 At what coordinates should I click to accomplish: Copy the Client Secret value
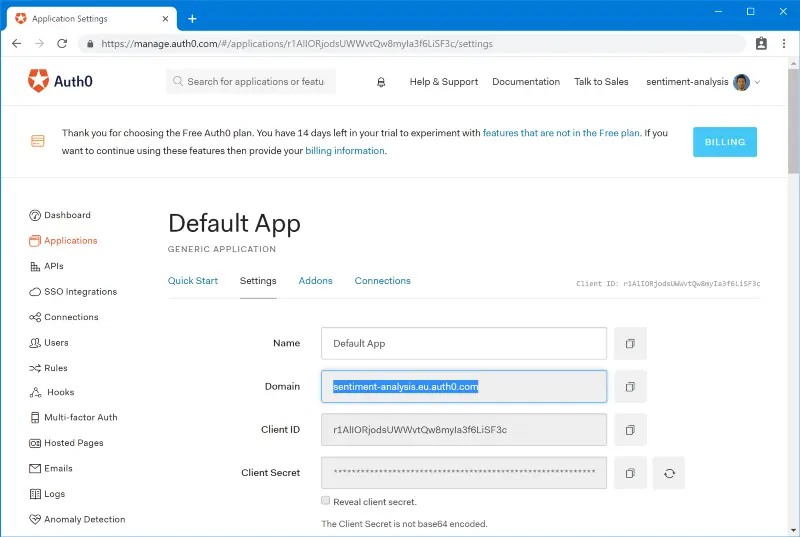(630, 473)
